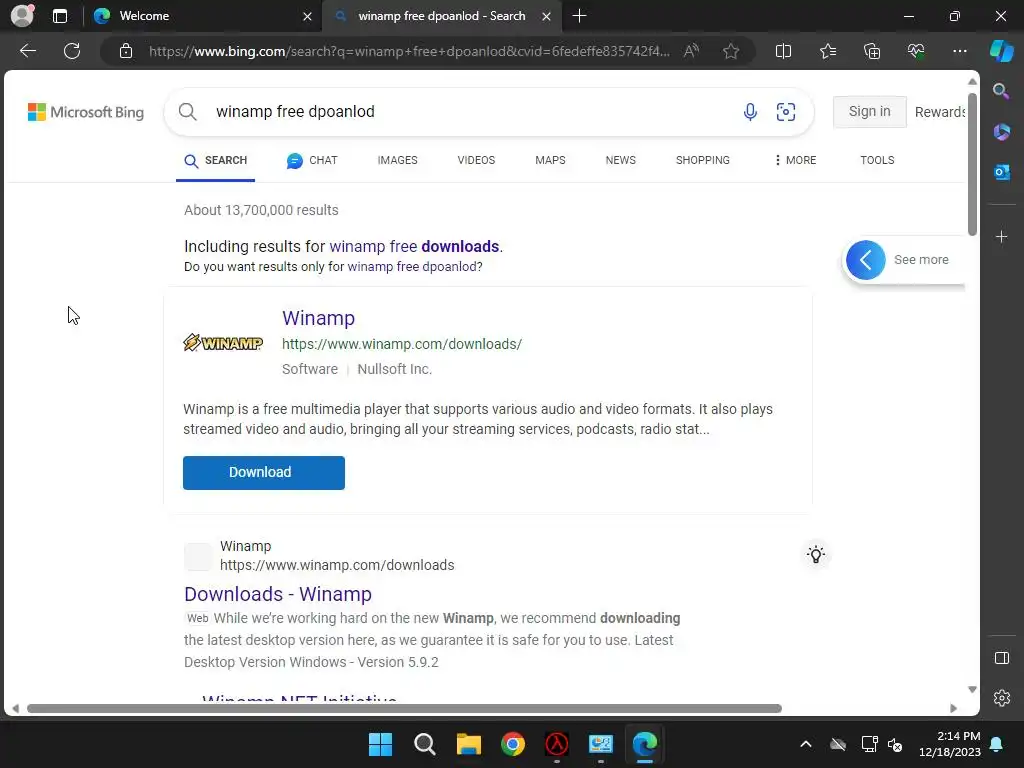Click scroll down arrow
This screenshot has height=768, width=1024.
pos(972,690)
